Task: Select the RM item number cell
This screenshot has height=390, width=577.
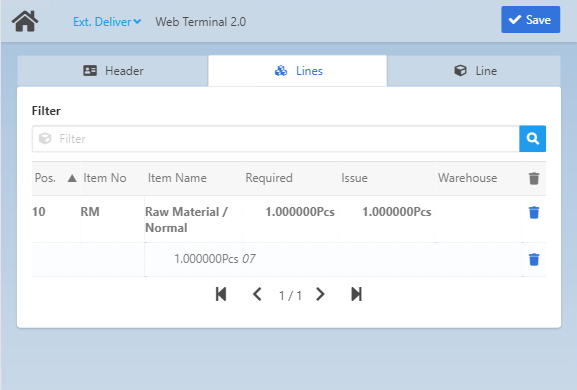Action: click(x=90, y=212)
